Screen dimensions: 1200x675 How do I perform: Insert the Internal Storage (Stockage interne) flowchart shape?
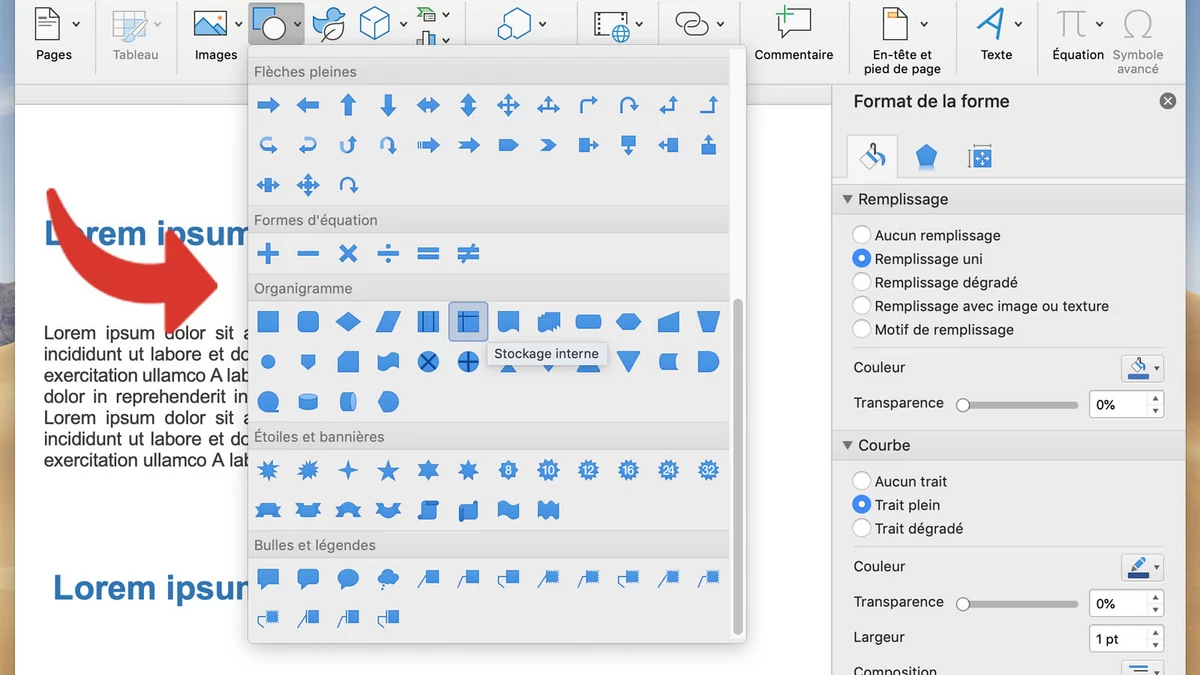468,322
